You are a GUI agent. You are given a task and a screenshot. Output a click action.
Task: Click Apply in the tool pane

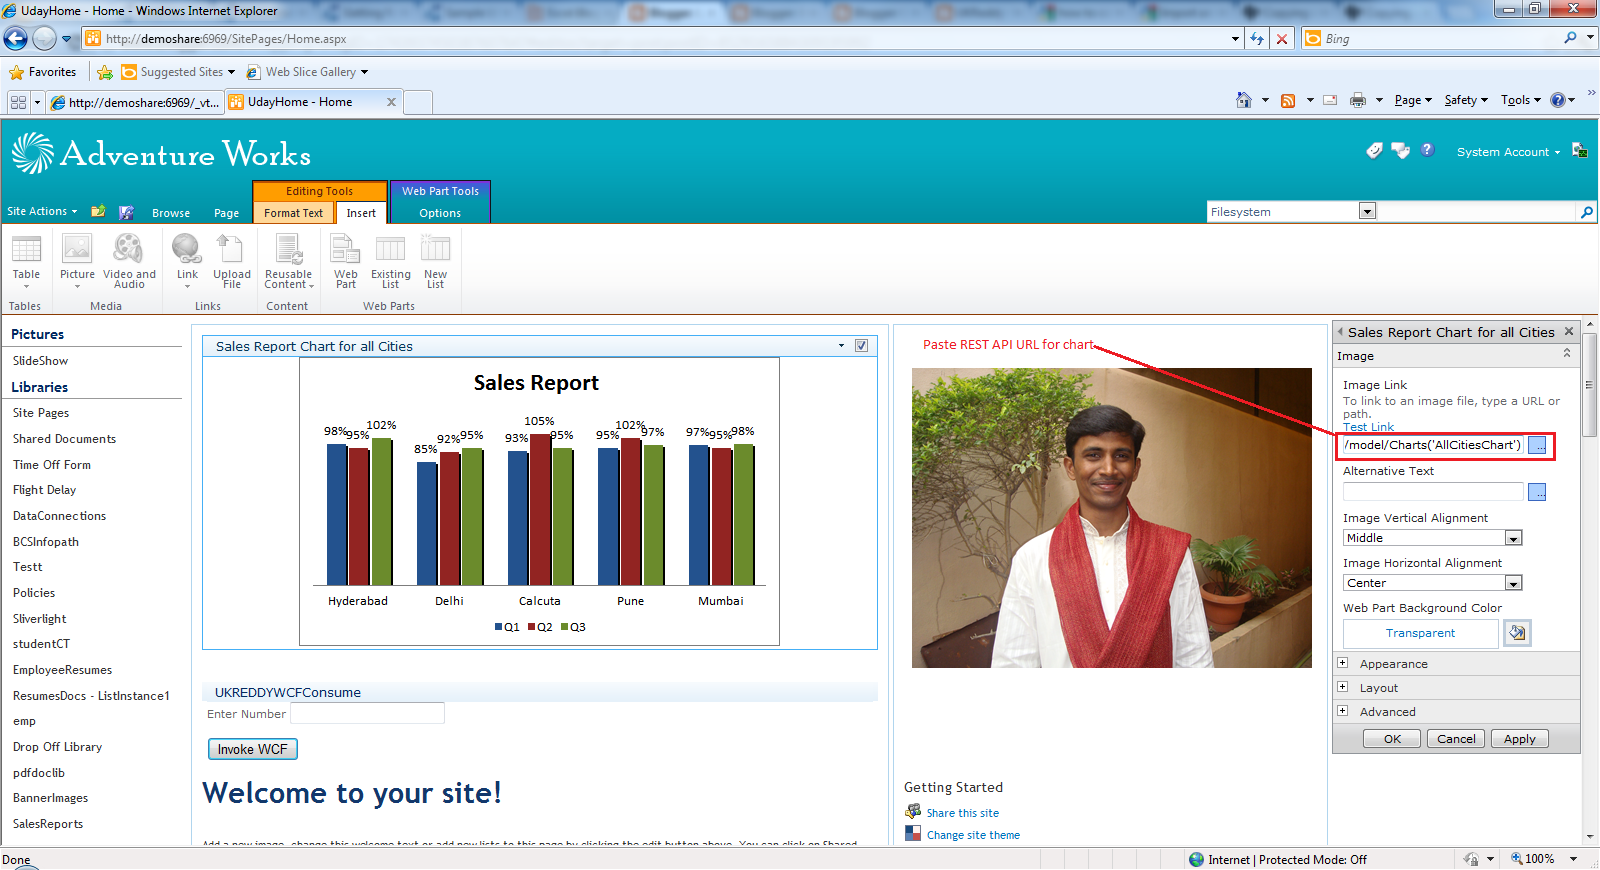1520,739
